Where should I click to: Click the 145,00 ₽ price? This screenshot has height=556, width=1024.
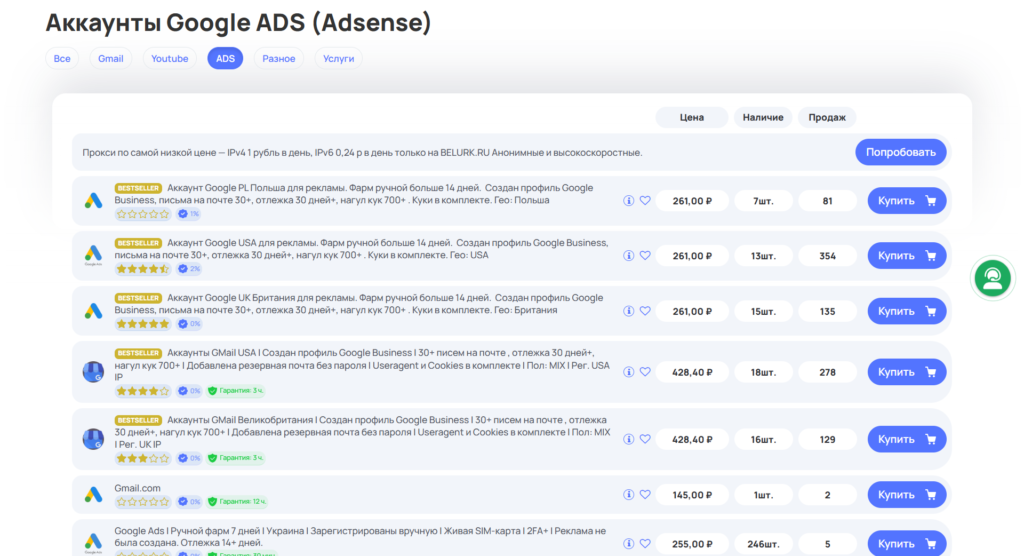coord(692,495)
